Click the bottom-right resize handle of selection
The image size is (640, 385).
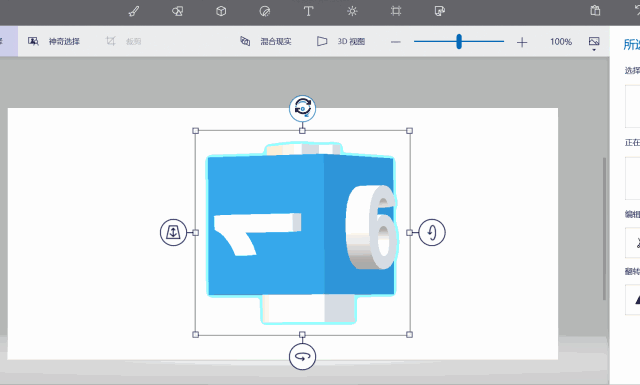tap(409, 334)
